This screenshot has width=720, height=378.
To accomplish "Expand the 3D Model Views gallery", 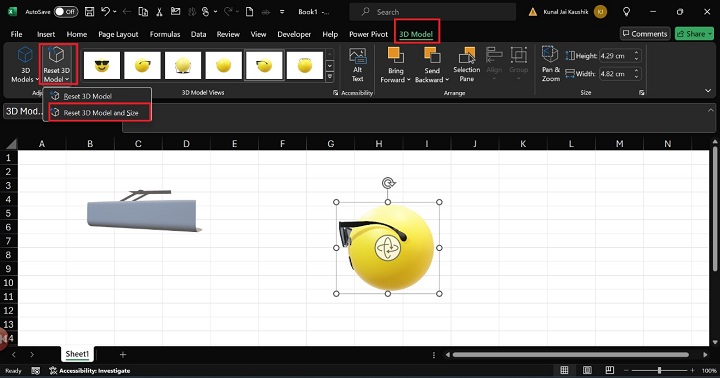I will (330, 78).
